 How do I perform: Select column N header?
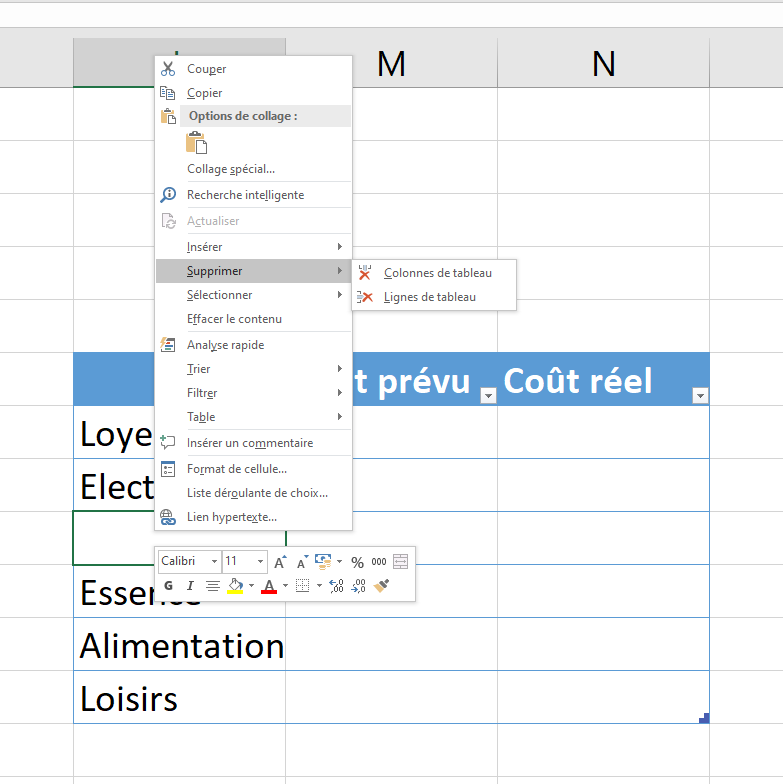[x=604, y=63]
